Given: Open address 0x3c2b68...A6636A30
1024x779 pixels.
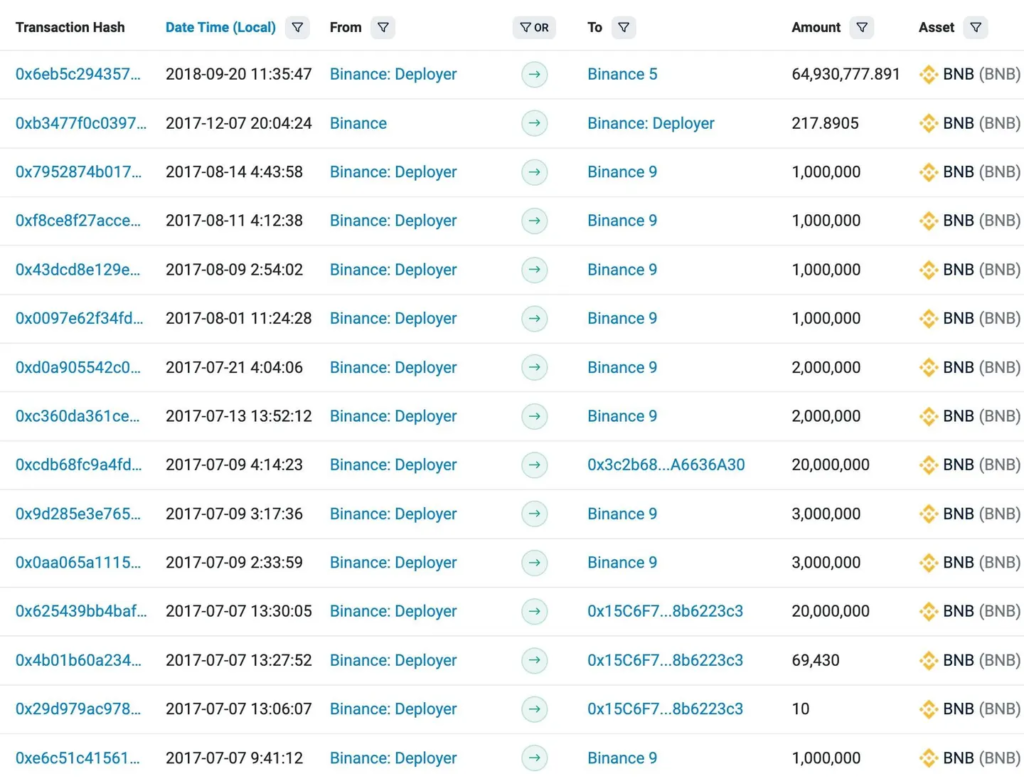Looking at the screenshot, I should (x=666, y=465).
